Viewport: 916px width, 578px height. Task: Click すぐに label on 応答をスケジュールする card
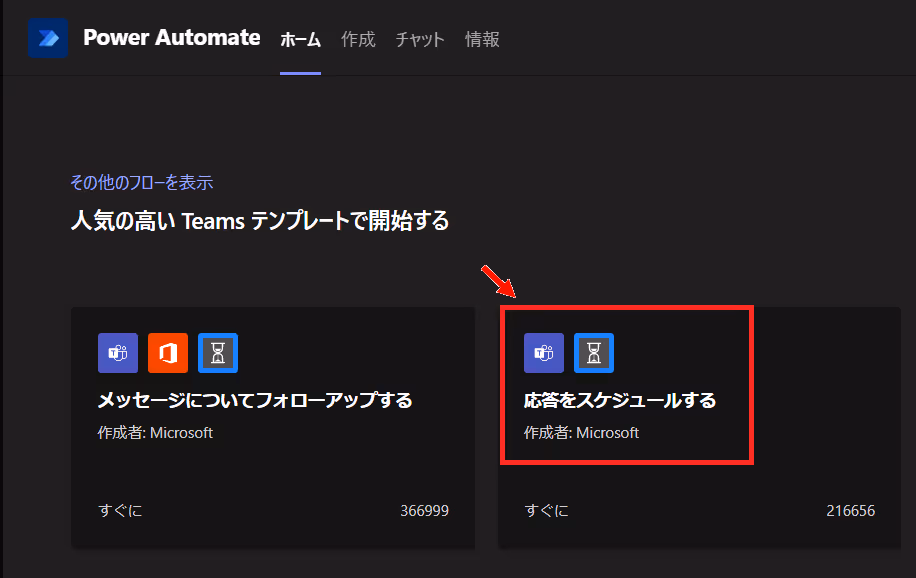[x=546, y=511]
